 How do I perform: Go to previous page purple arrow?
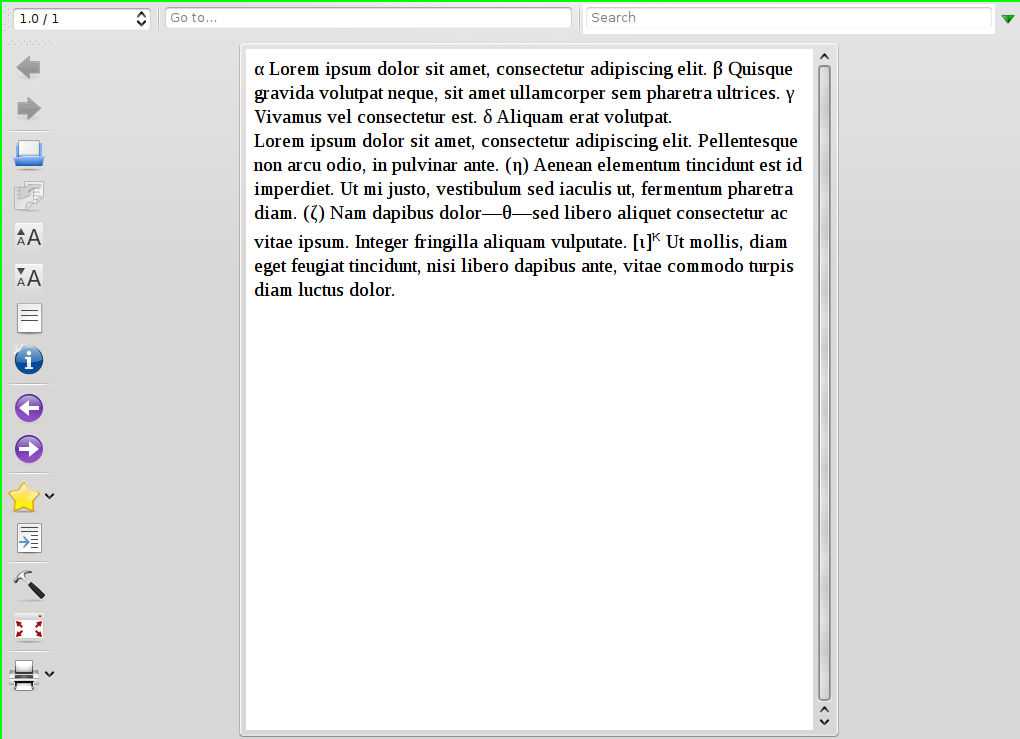coord(29,409)
